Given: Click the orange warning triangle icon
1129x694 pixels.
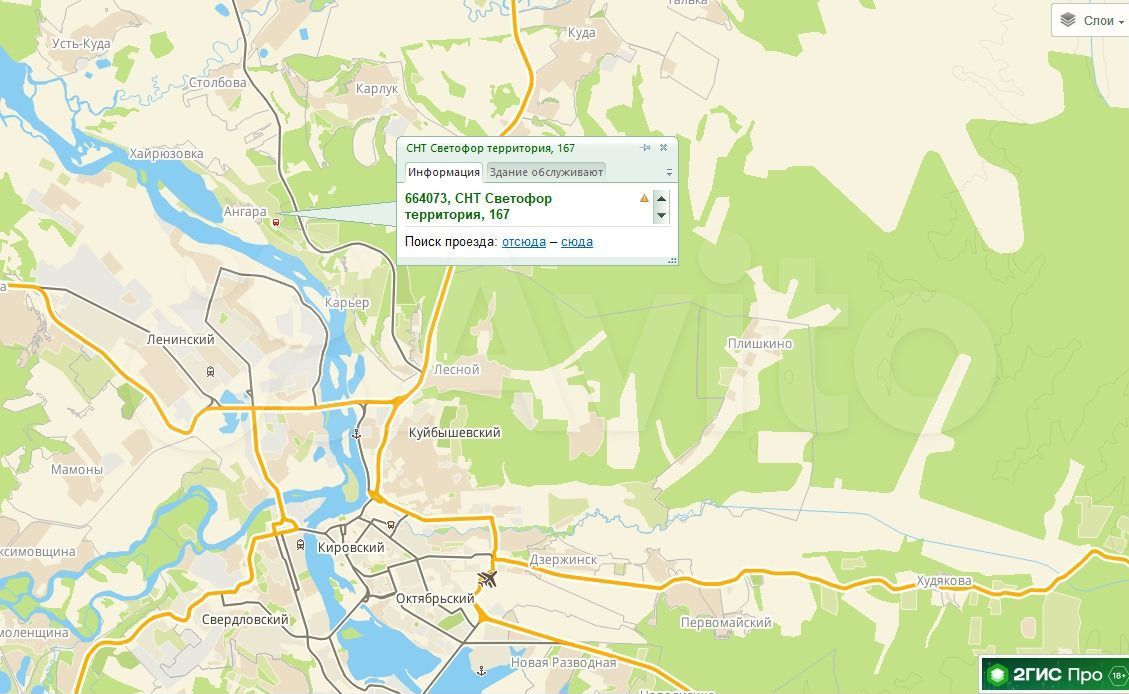Looking at the screenshot, I should click(644, 199).
